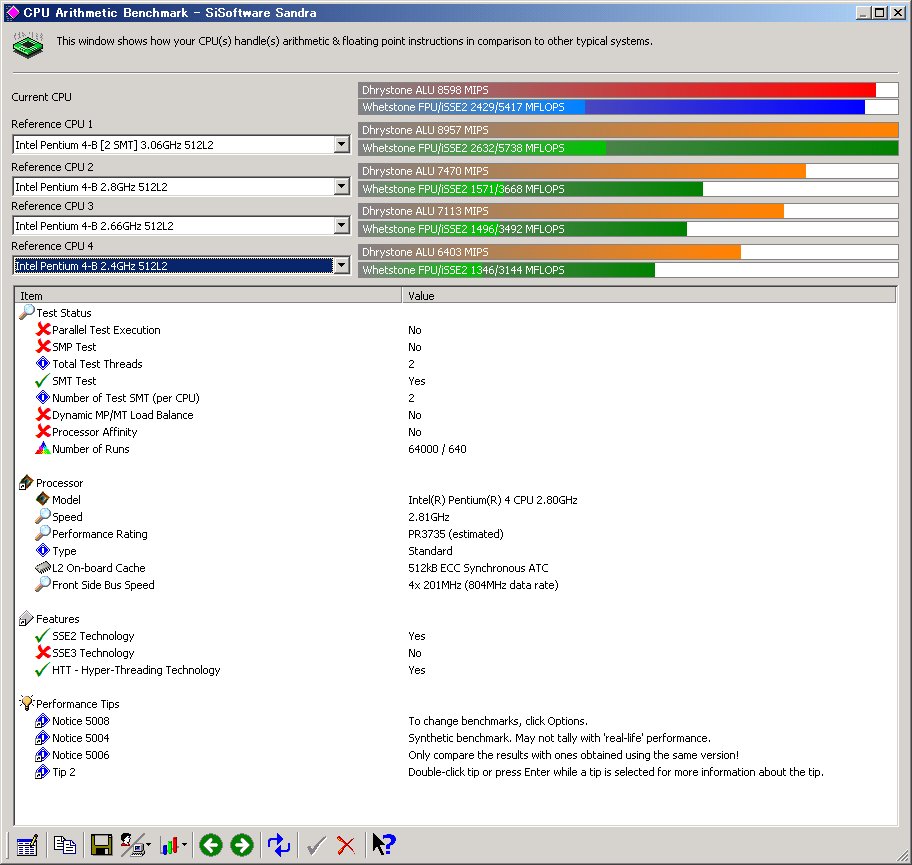The height and width of the screenshot is (865, 912).
Task: Click the red X cancel icon
Action: [x=346, y=845]
